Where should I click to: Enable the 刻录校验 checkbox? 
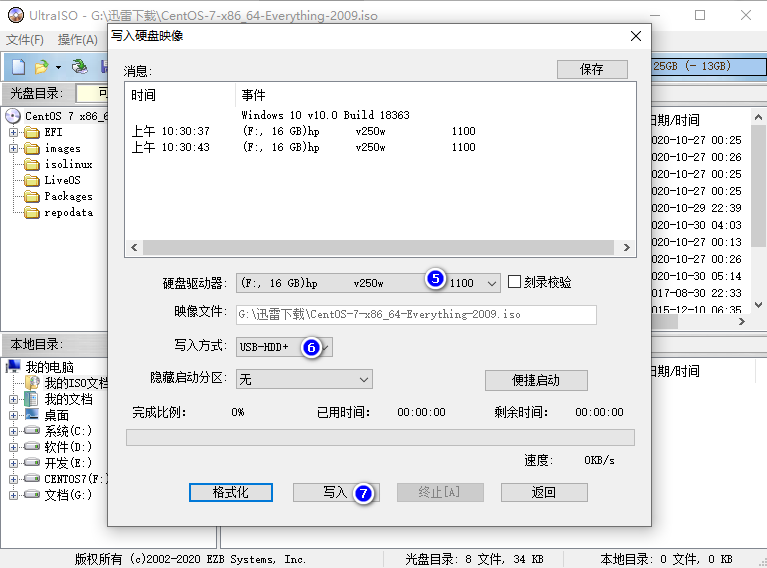[515, 283]
